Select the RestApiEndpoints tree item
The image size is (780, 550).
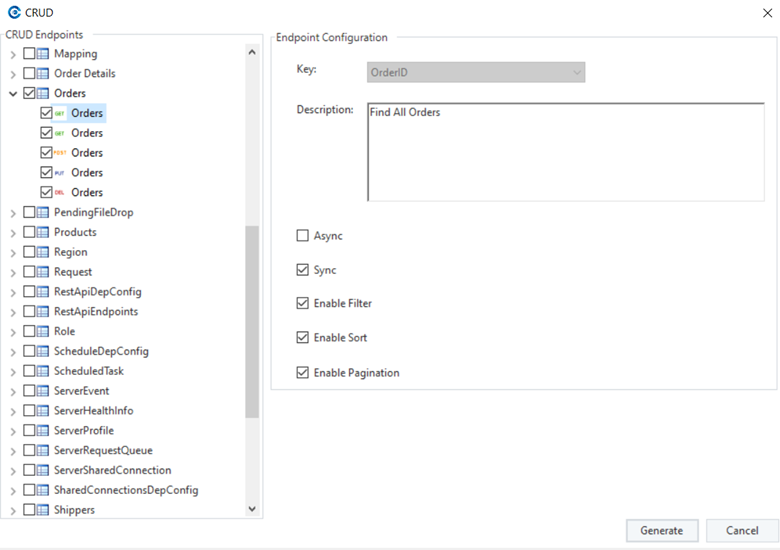[x=95, y=311]
